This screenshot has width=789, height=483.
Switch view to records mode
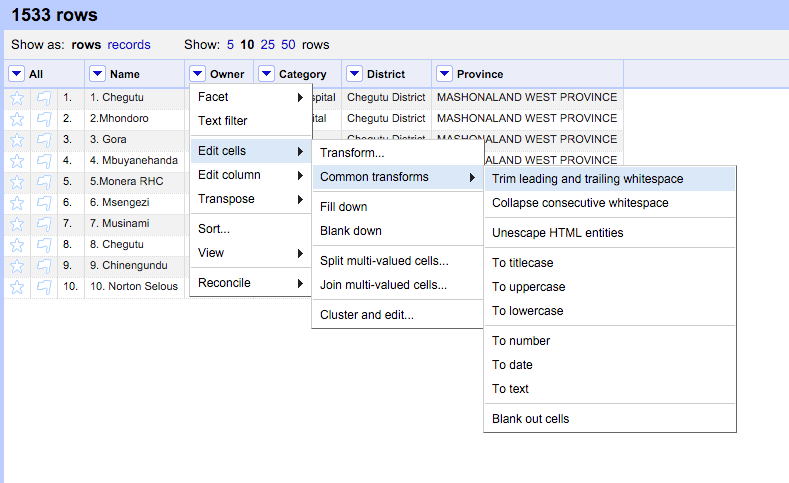pyautogui.click(x=129, y=45)
